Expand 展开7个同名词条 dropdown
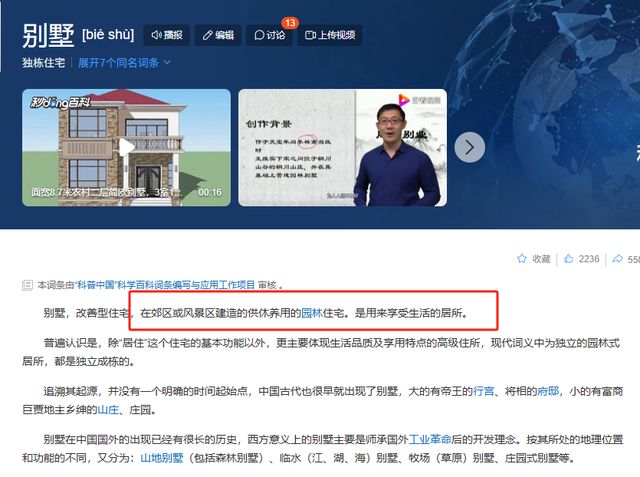The height and width of the screenshot is (477, 640). [124, 63]
